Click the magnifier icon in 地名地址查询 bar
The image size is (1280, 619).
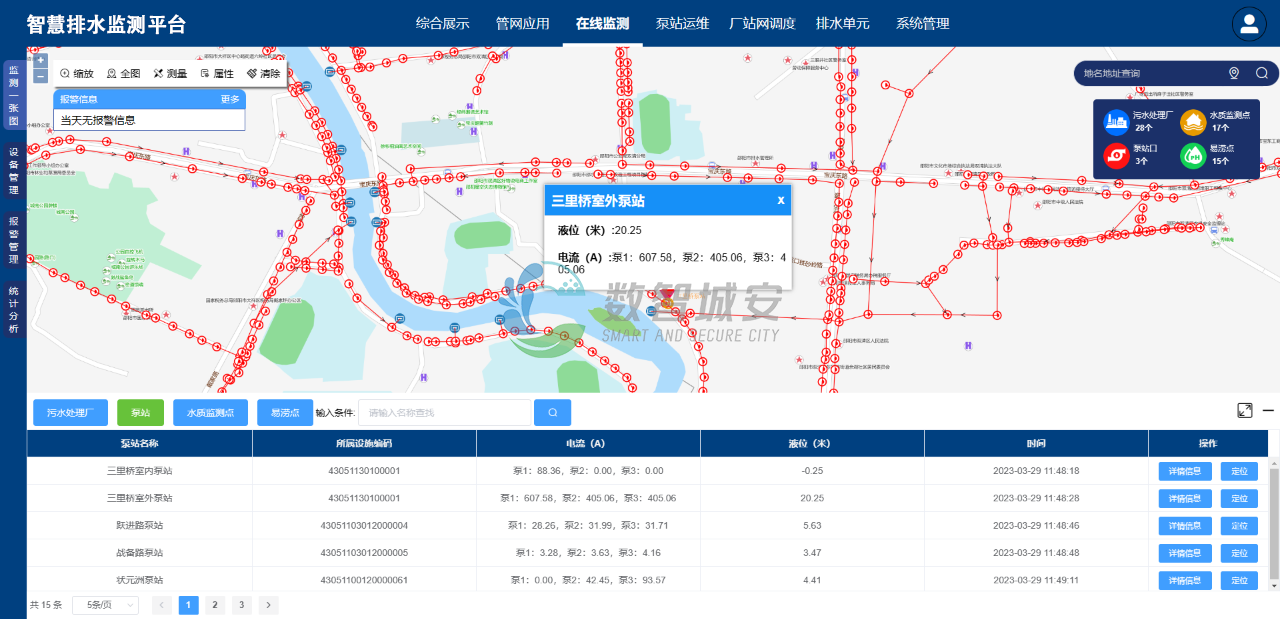1262,73
